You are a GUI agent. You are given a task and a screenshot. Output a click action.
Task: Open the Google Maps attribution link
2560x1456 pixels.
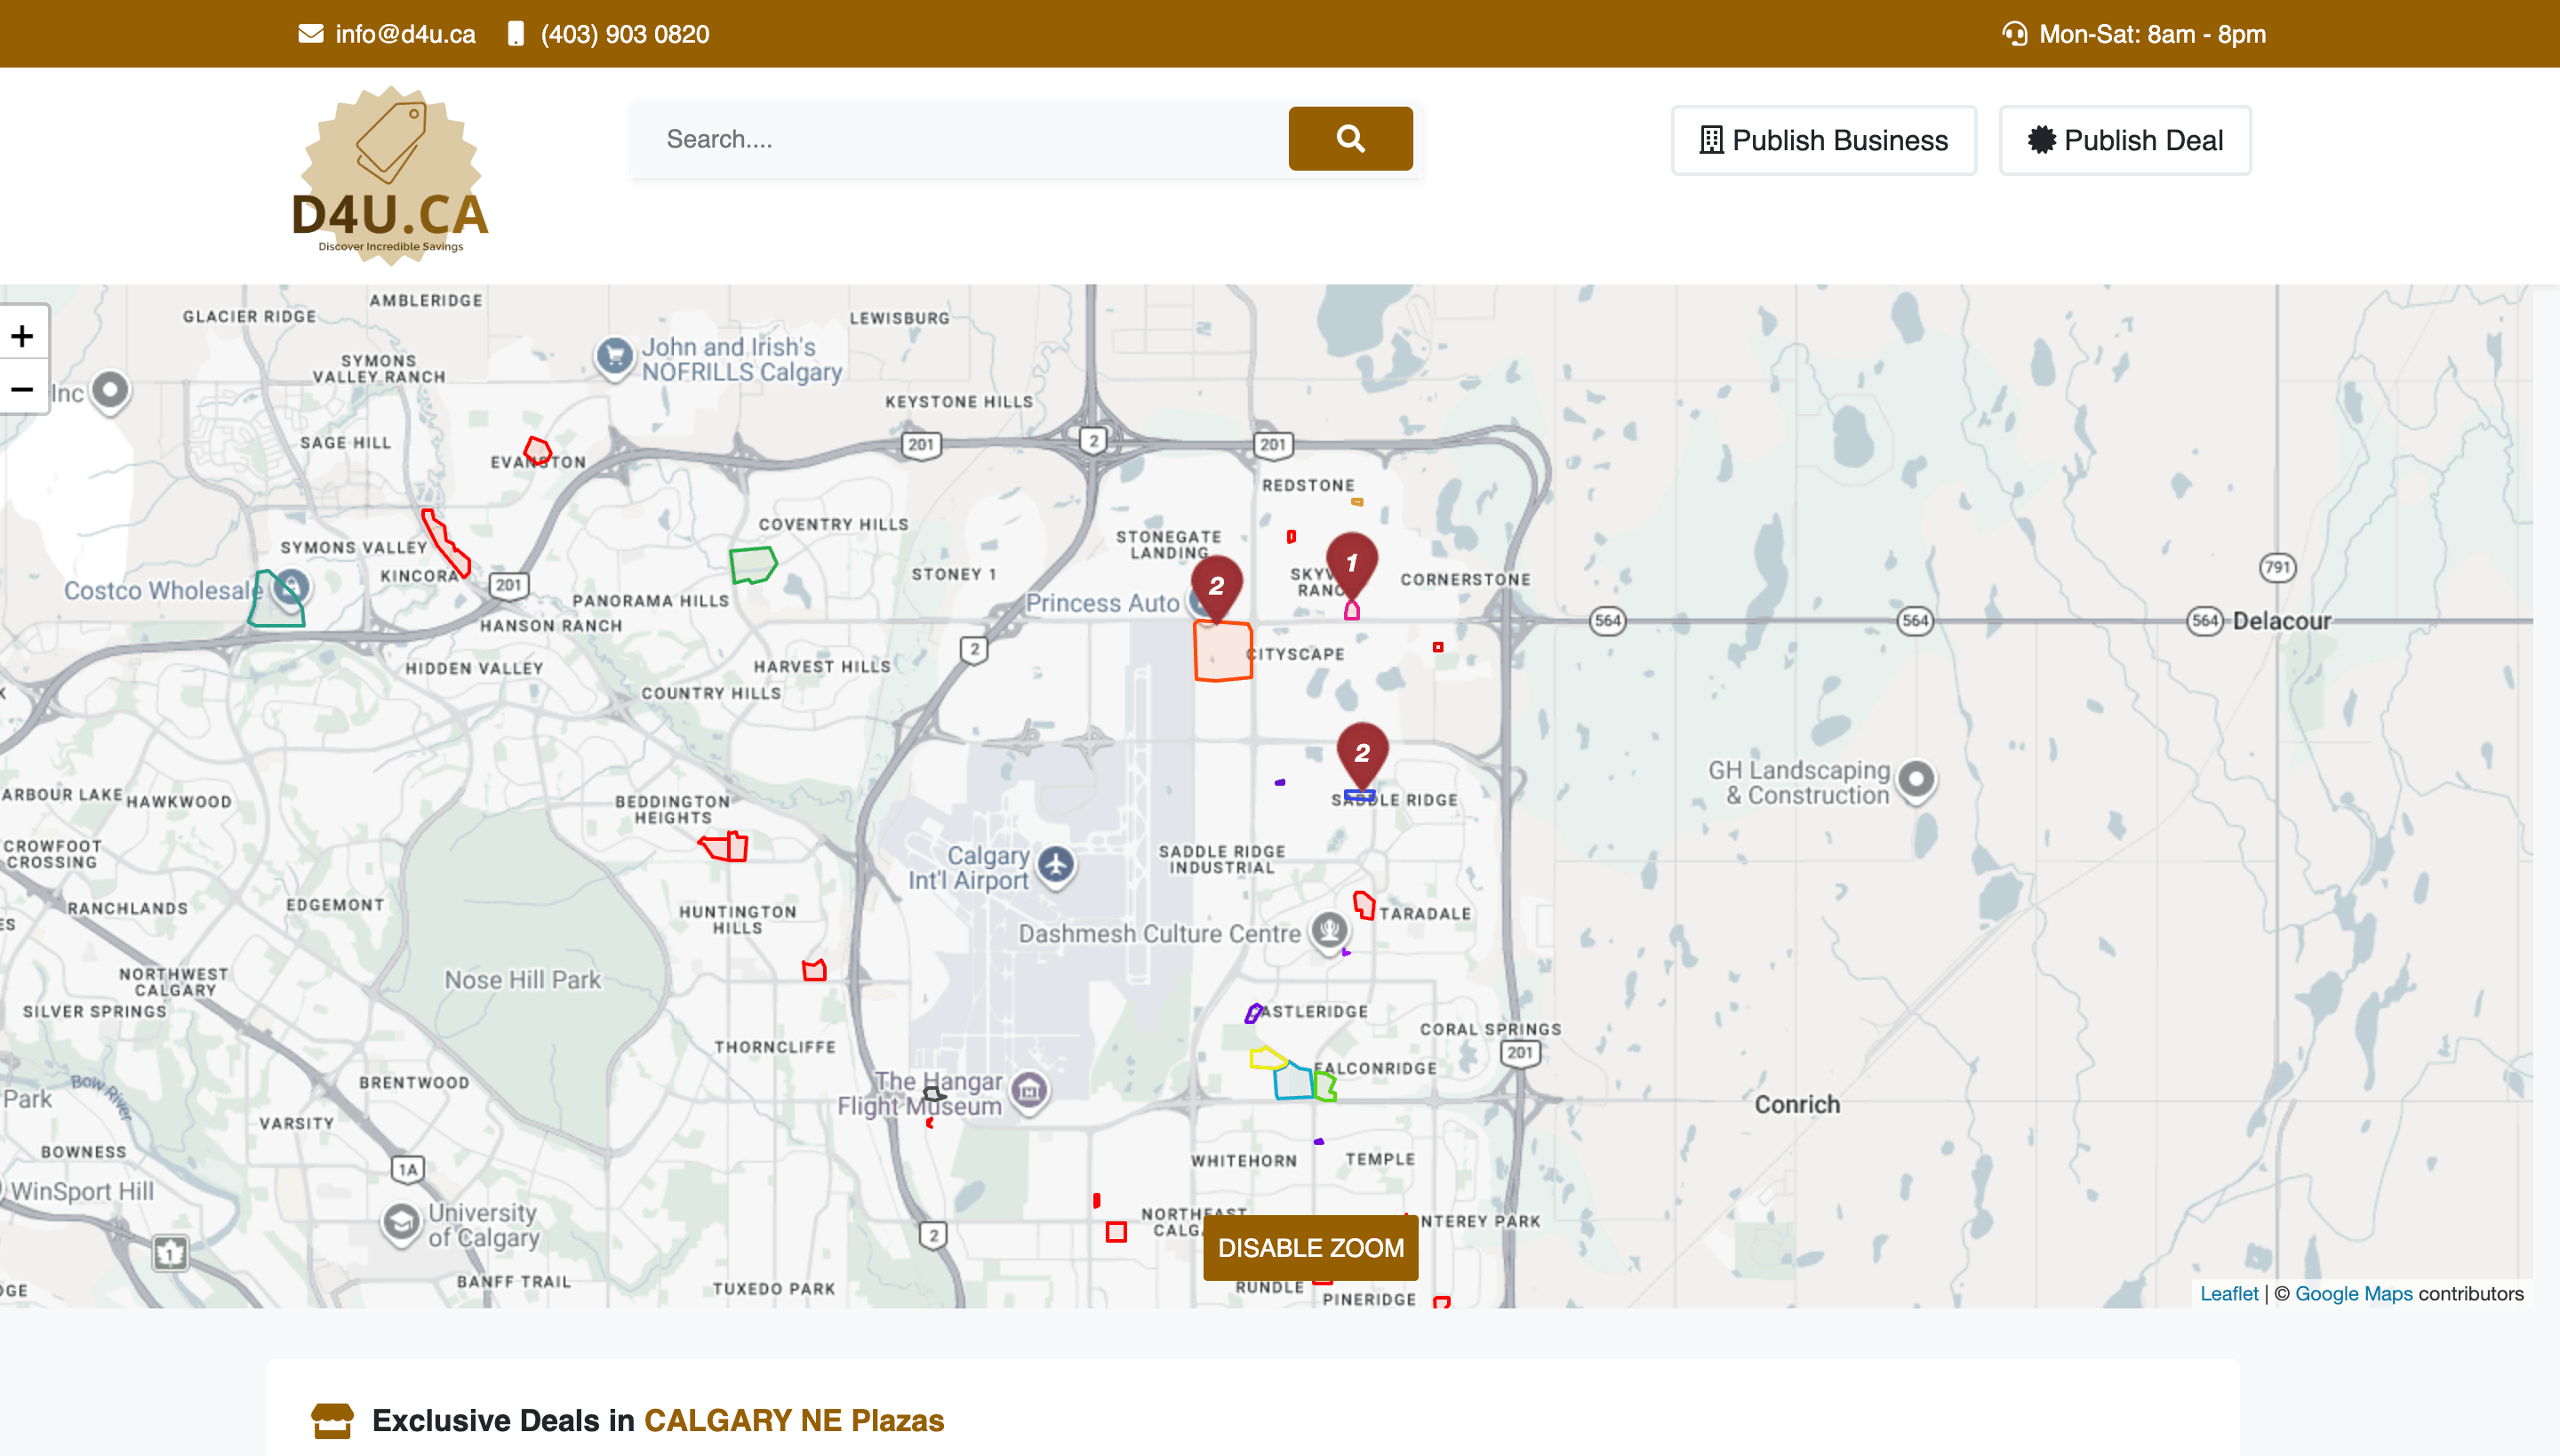click(2353, 1293)
